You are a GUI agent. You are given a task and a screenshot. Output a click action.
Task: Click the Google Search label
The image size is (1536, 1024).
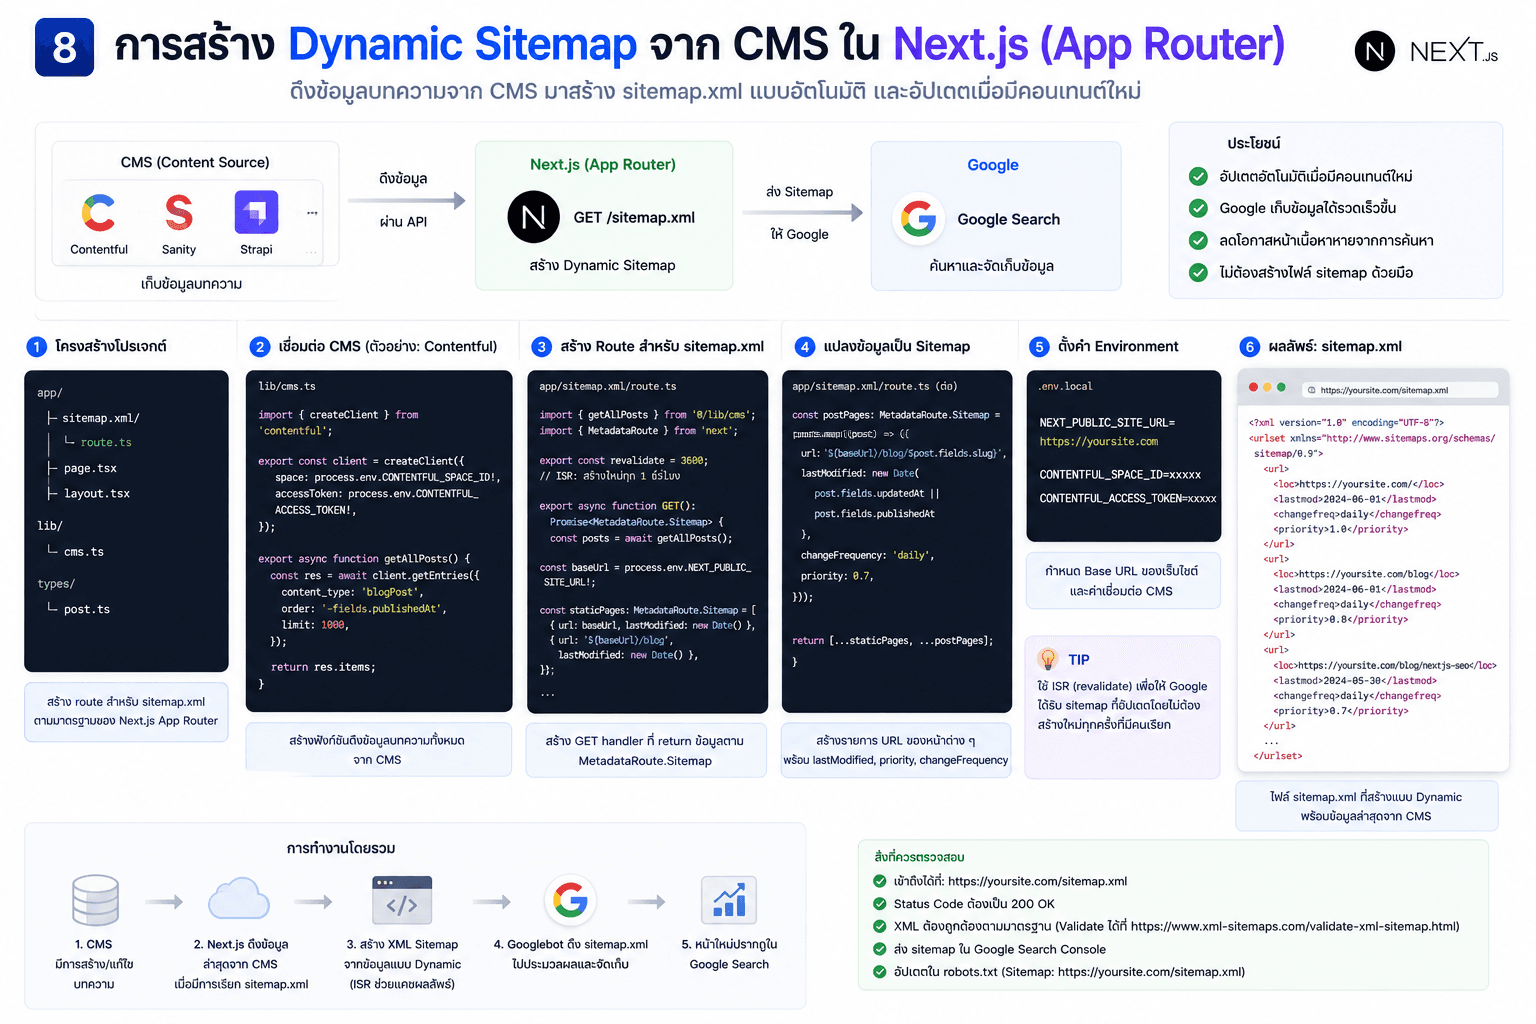click(x=1008, y=219)
